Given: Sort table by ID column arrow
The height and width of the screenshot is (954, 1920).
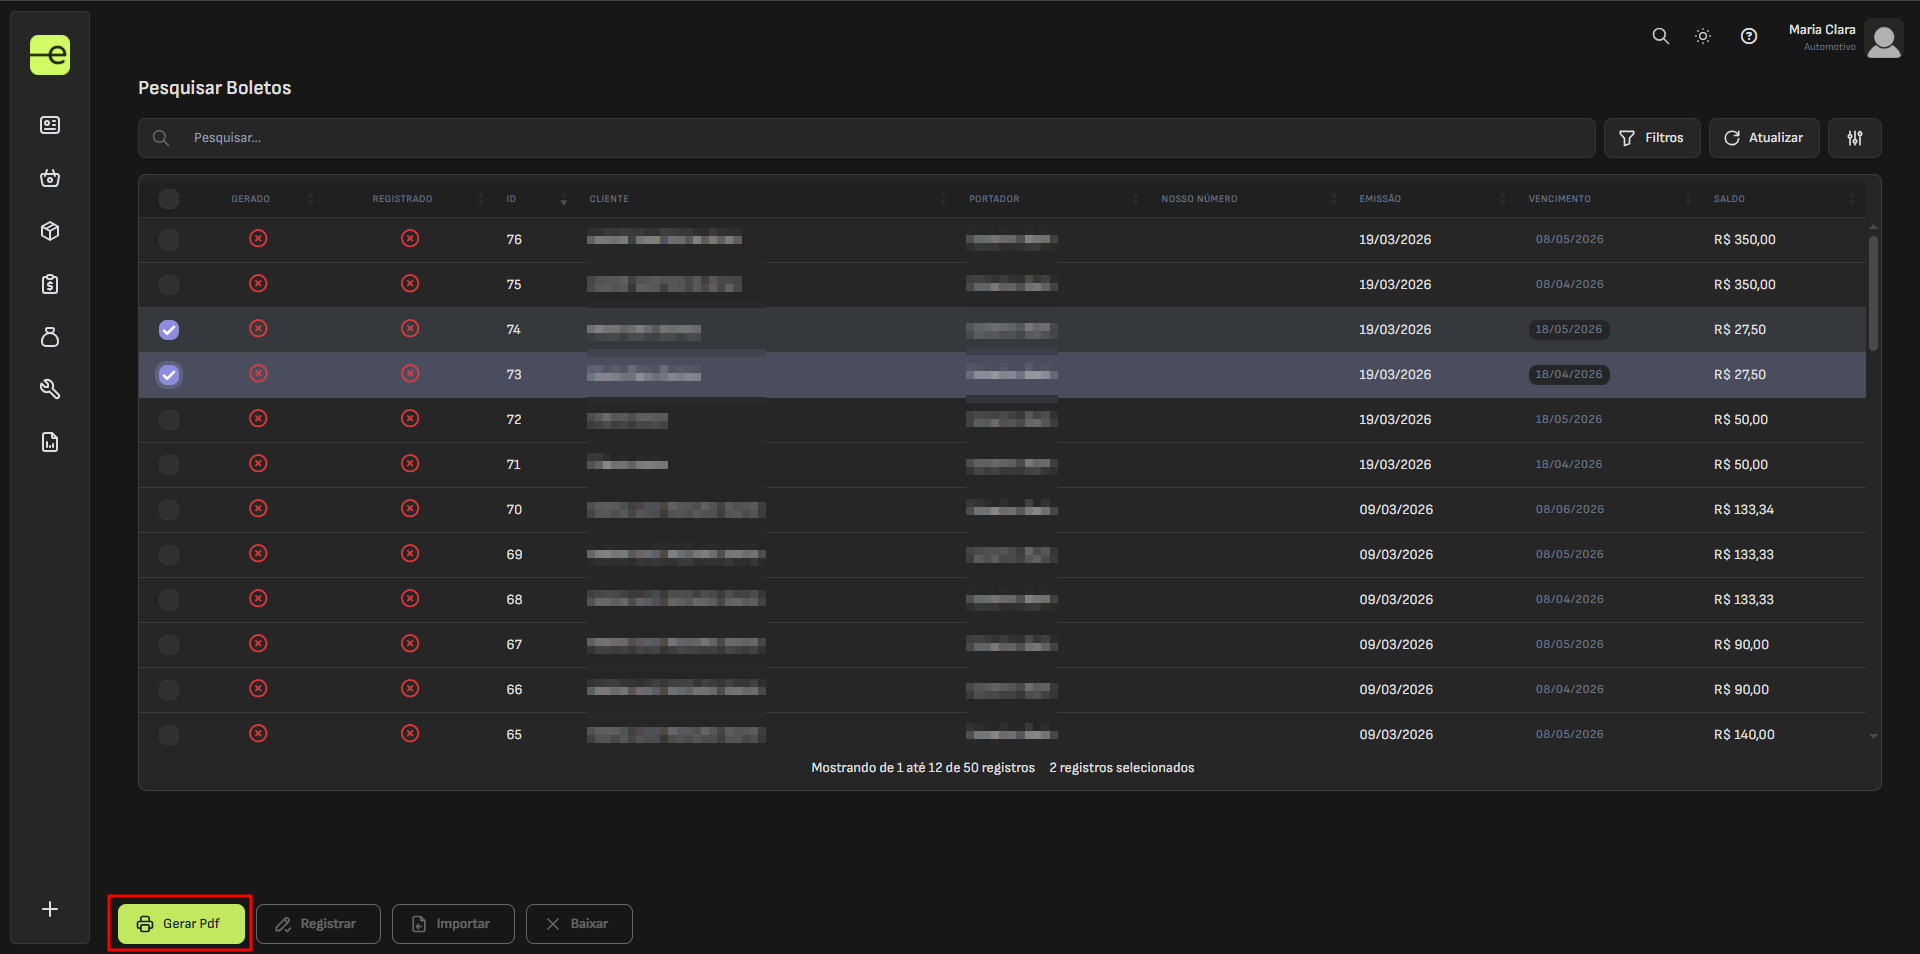Looking at the screenshot, I should [x=563, y=199].
